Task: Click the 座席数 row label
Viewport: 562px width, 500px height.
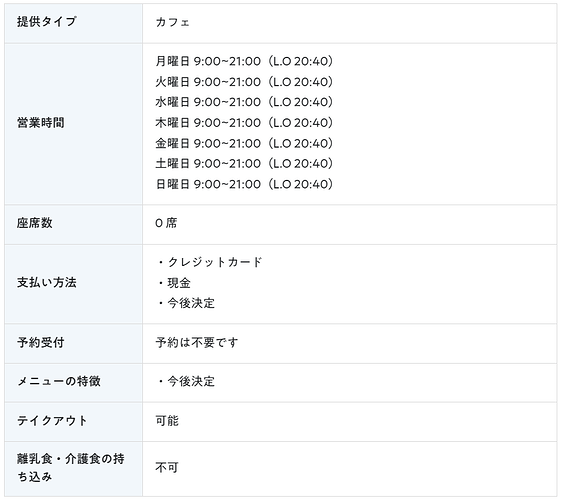Action: (x=35, y=223)
